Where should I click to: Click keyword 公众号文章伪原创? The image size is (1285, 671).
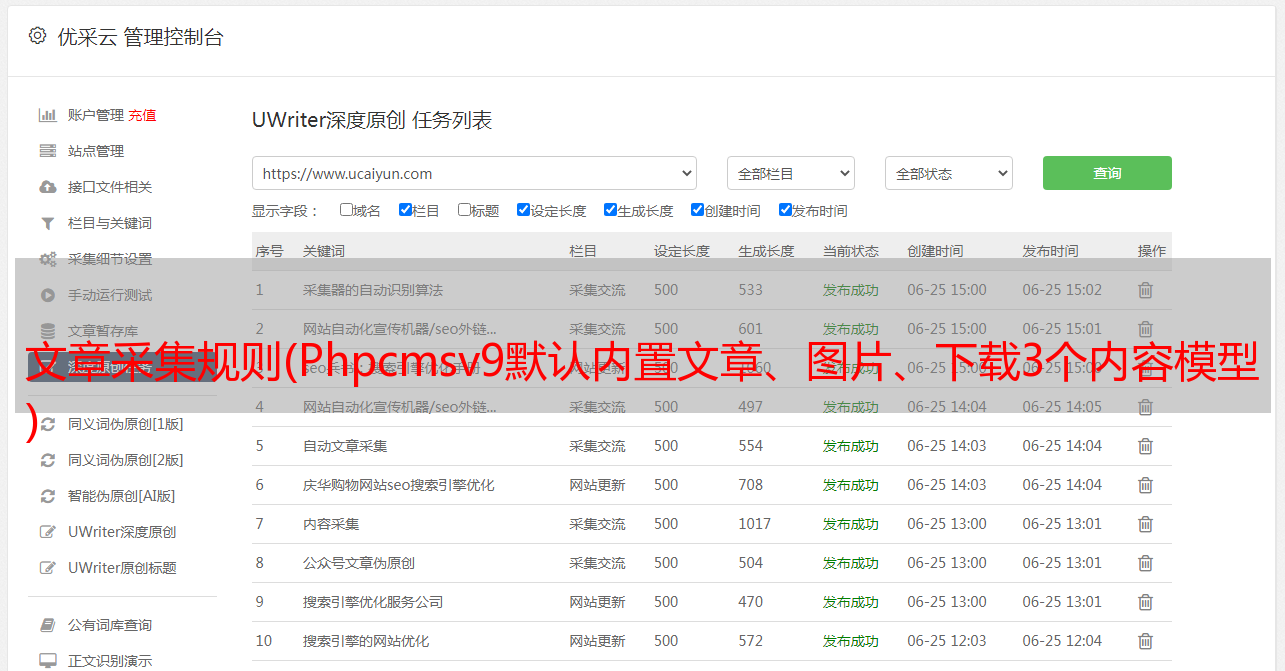click(359, 563)
